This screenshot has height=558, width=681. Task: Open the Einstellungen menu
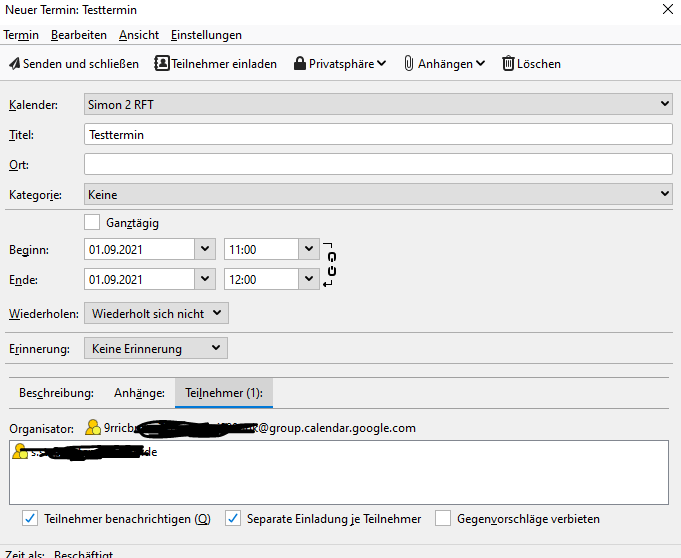click(206, 35)
